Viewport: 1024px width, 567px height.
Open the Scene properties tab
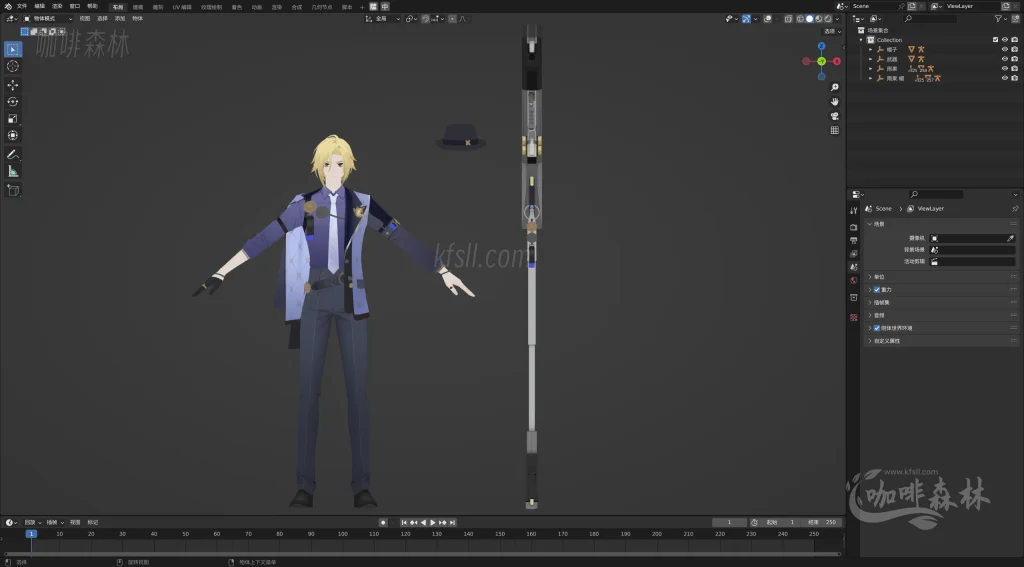pos(854,267)
